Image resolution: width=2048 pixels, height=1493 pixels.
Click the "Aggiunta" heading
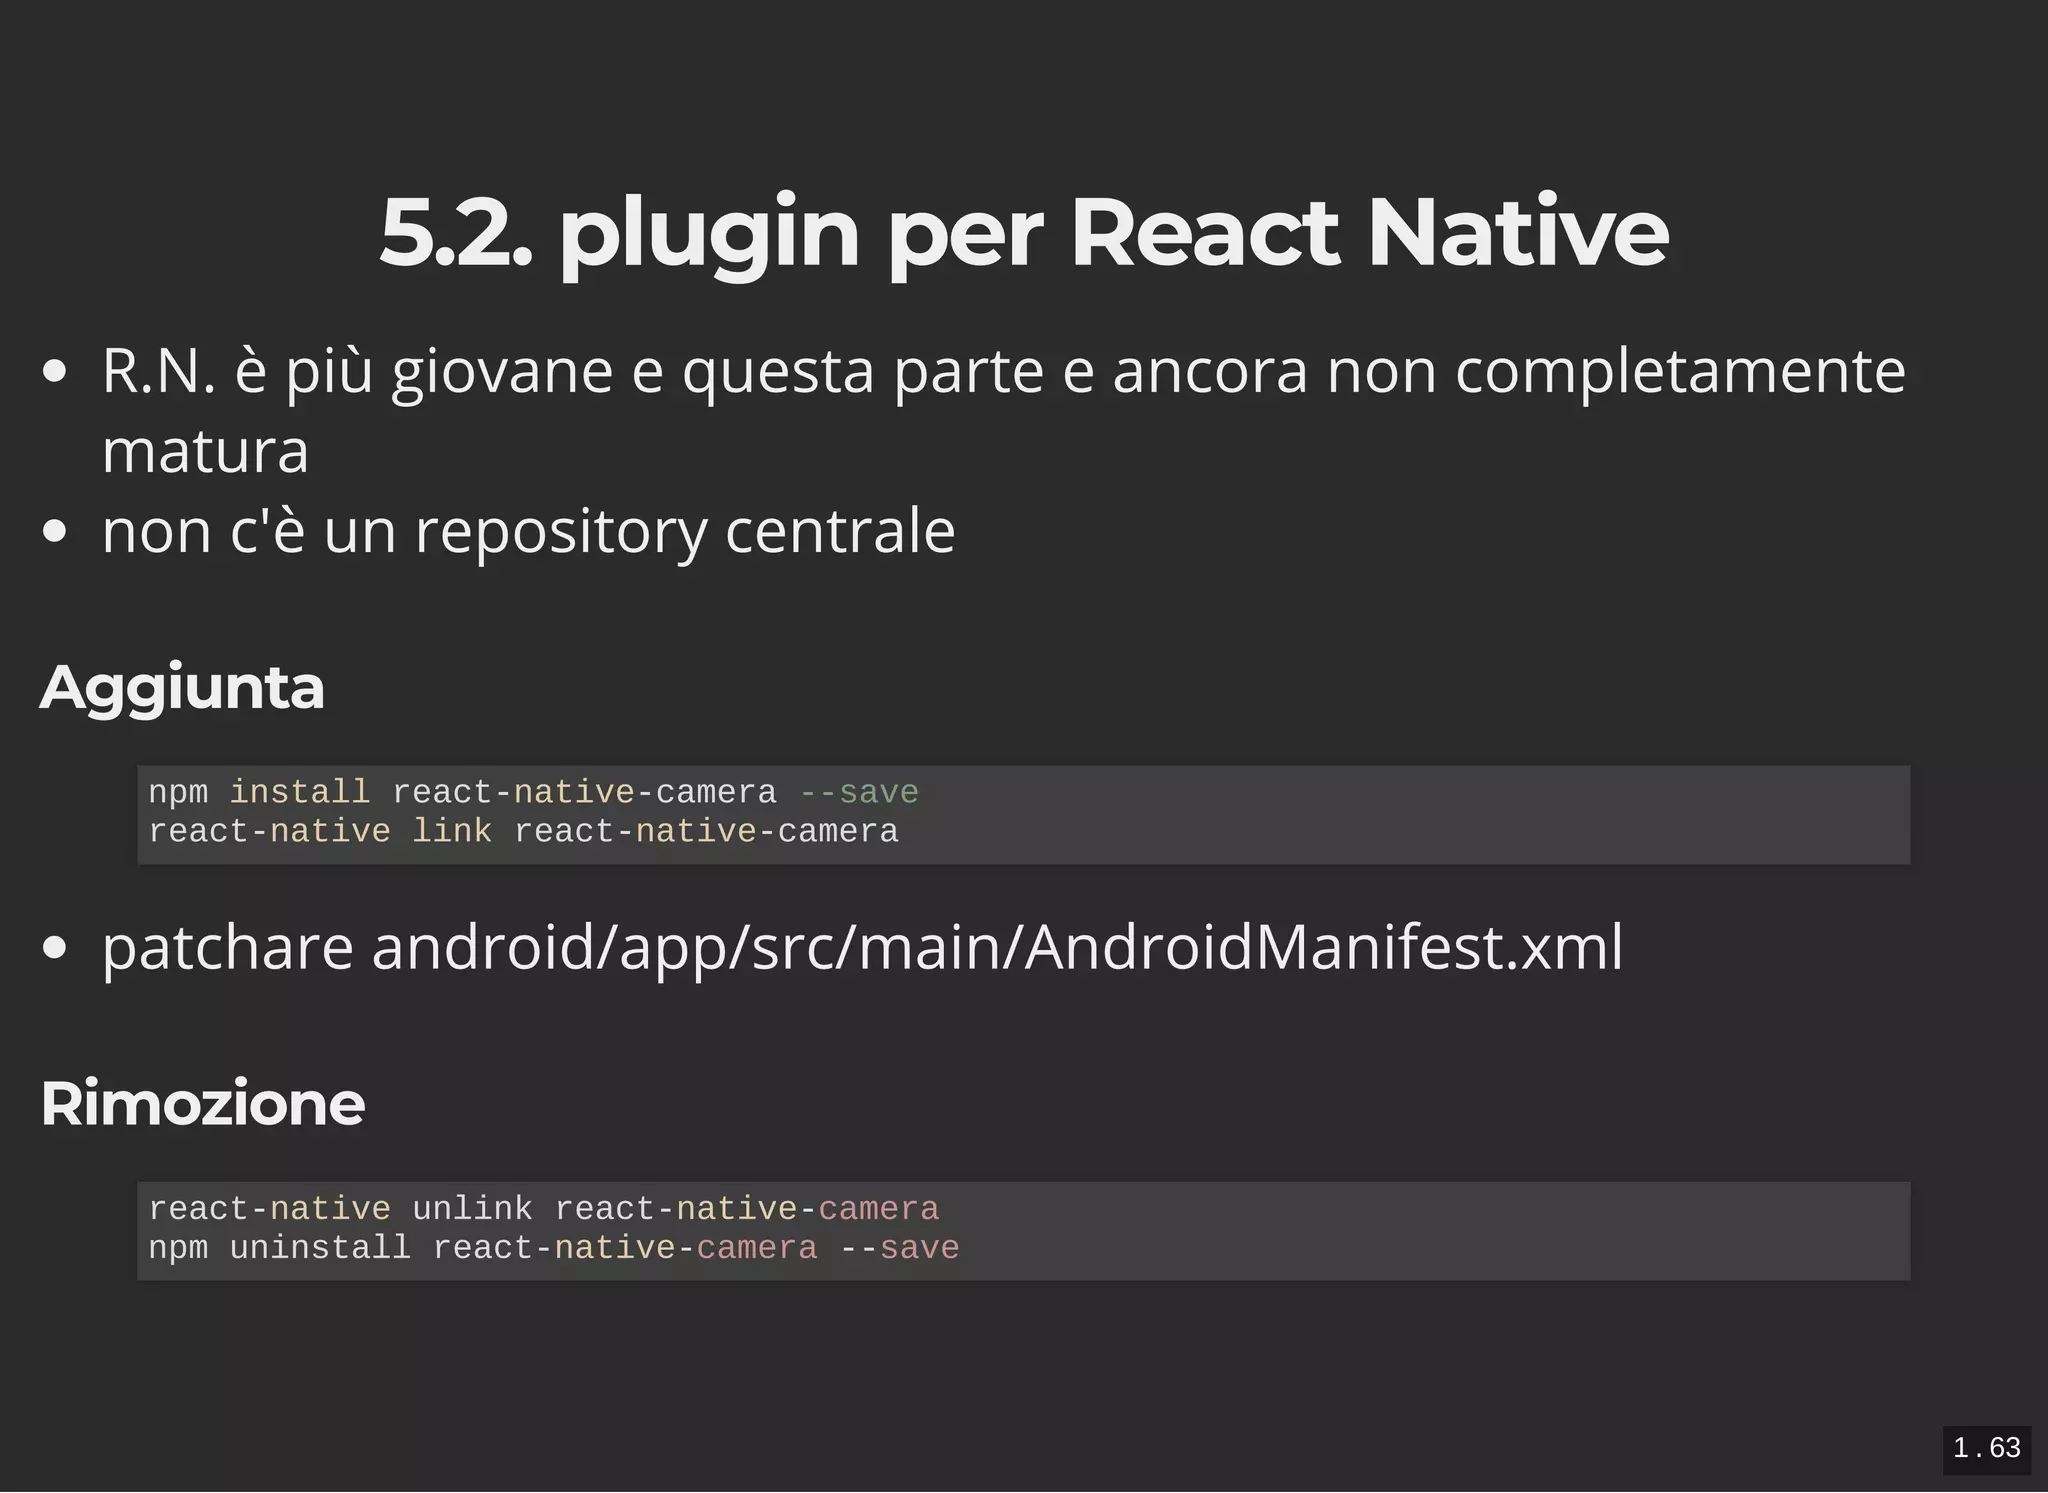[x=182, y=688]
